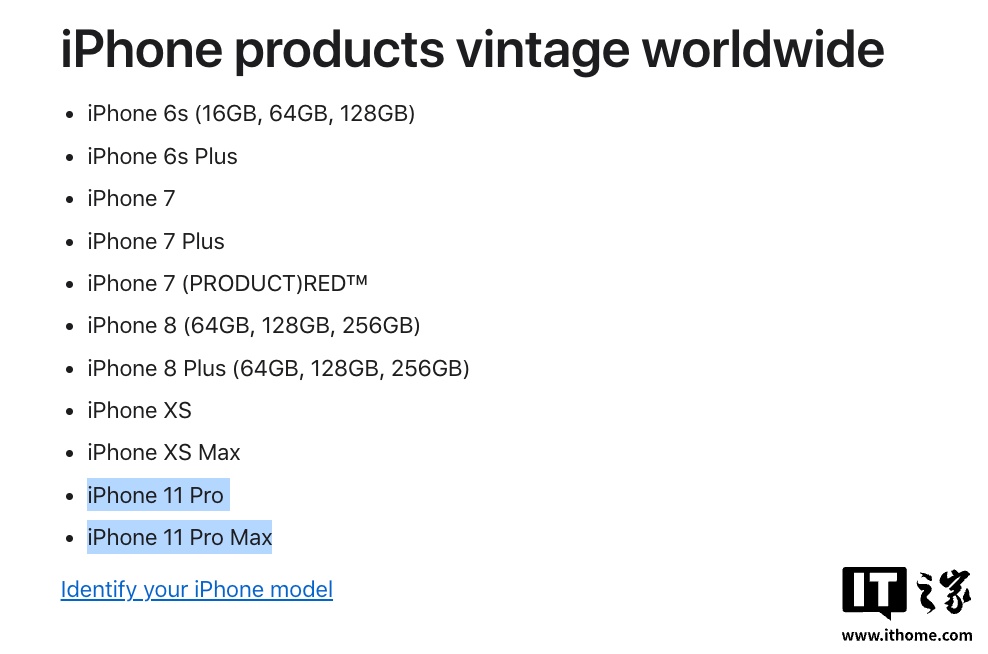Click the iPhone XS Max list item
This screenshot has width=988, height=654.
(164, 453)
